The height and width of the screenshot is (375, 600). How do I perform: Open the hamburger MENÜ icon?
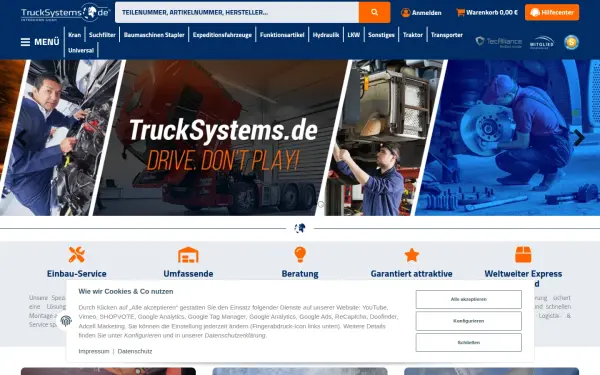click(x=25, y=42)
